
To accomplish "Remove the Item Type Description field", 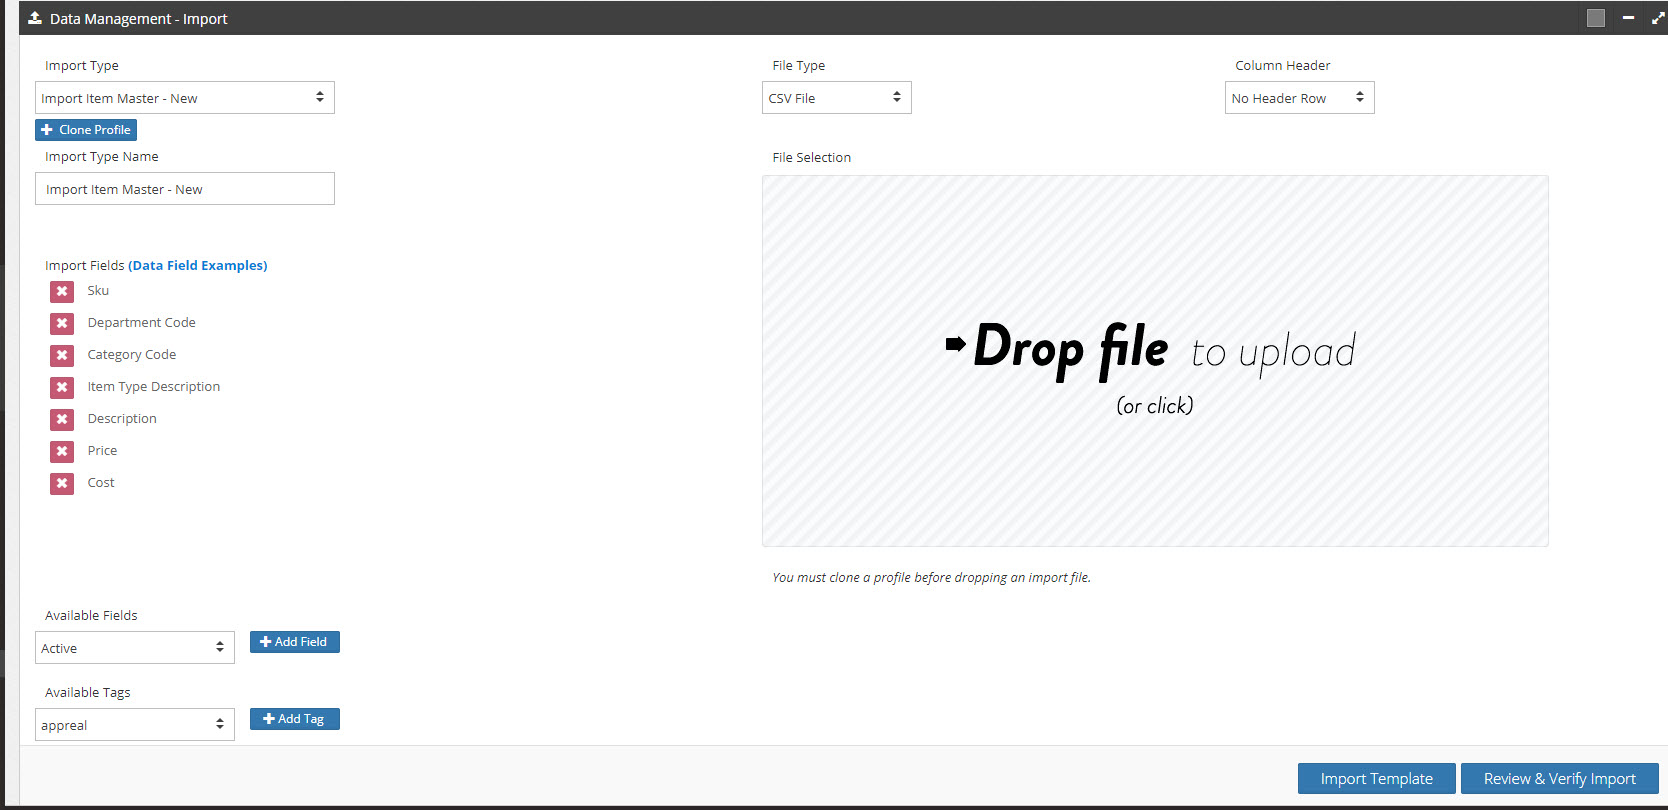I will [x=62, y=387].
